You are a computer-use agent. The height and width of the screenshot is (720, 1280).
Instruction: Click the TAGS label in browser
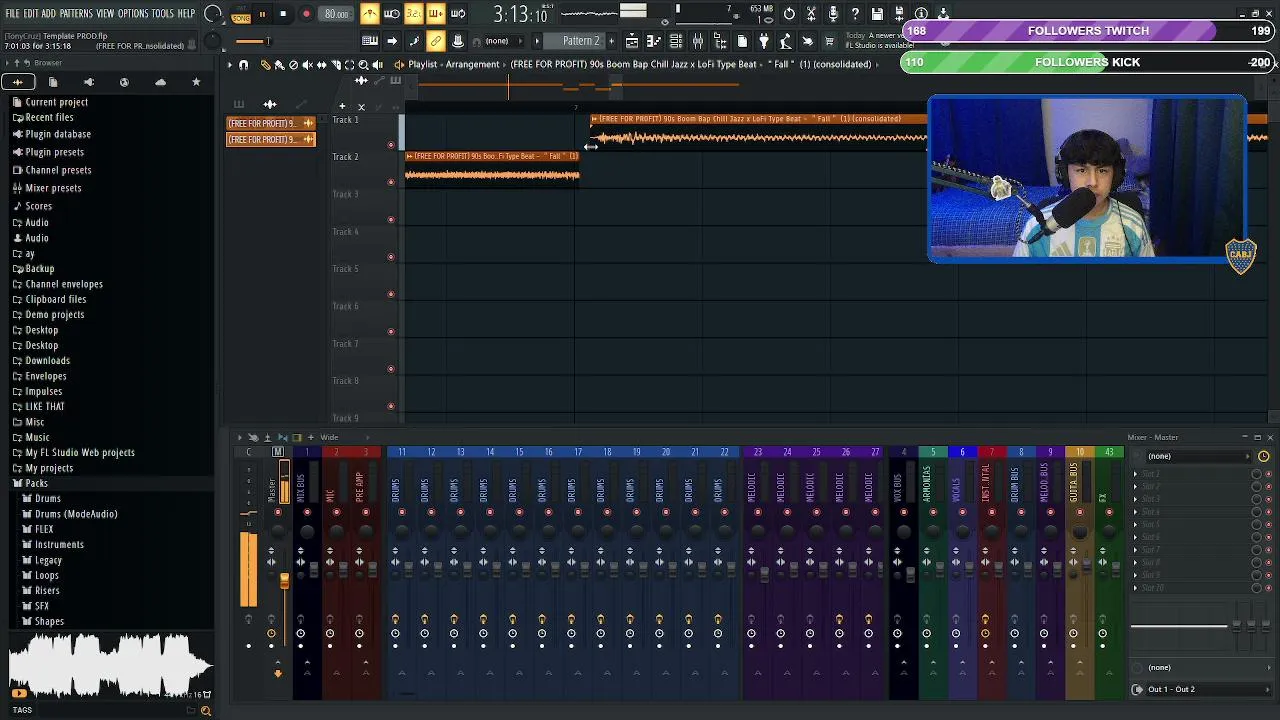pos(22,710)
